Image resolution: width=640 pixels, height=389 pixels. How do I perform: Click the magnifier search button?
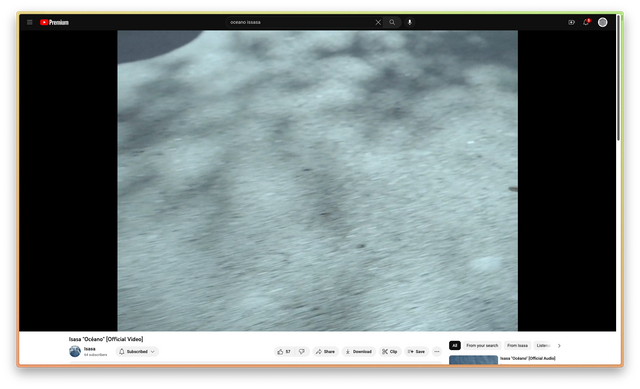point(392,22)
